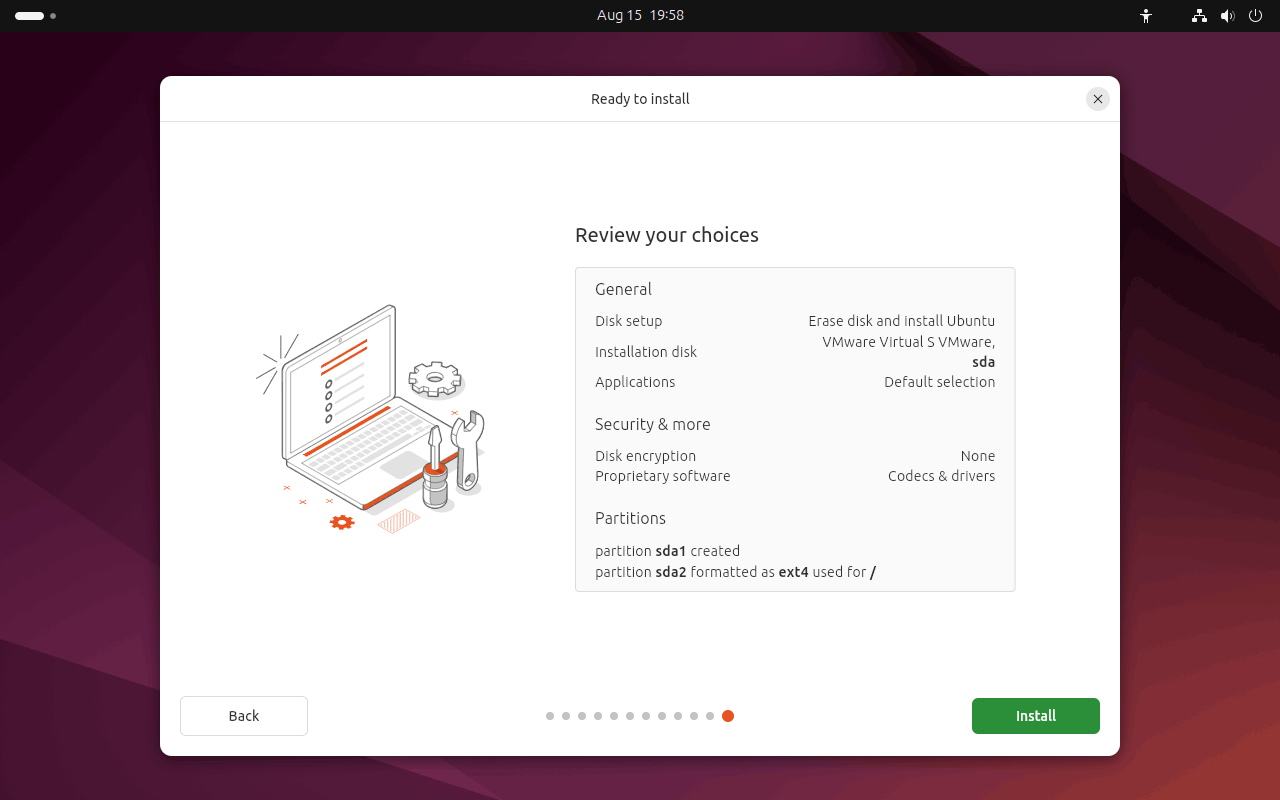1280x800 pixels.
Task: Click the gray gear in the illustration
Action: (435, 379)
